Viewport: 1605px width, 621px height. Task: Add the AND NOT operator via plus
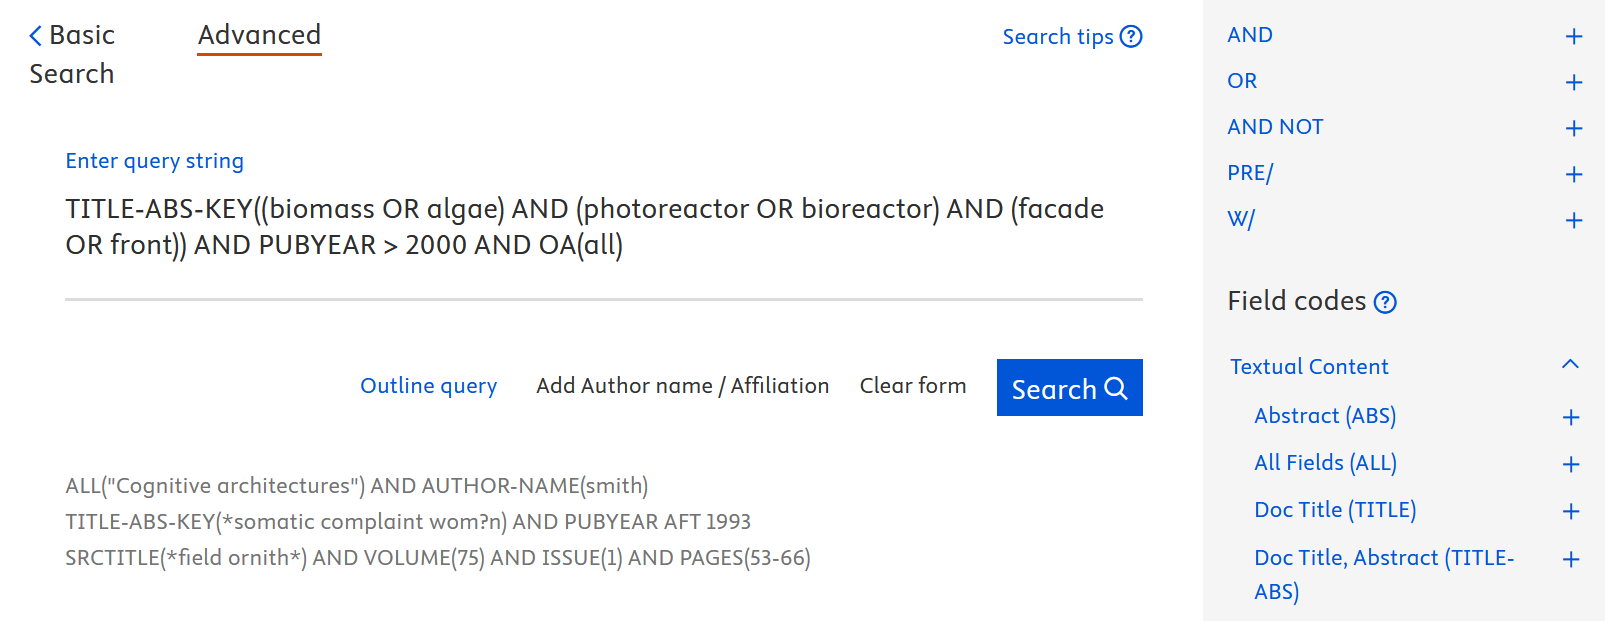[1573, 129]
